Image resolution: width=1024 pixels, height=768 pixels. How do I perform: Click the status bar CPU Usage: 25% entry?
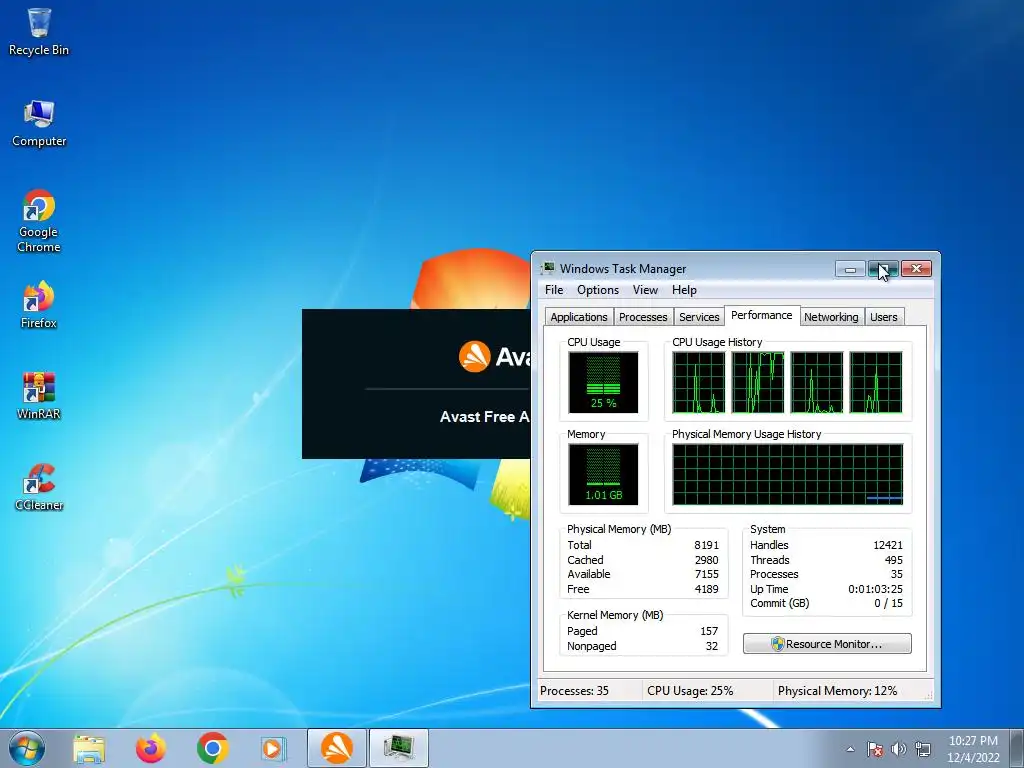690,691
